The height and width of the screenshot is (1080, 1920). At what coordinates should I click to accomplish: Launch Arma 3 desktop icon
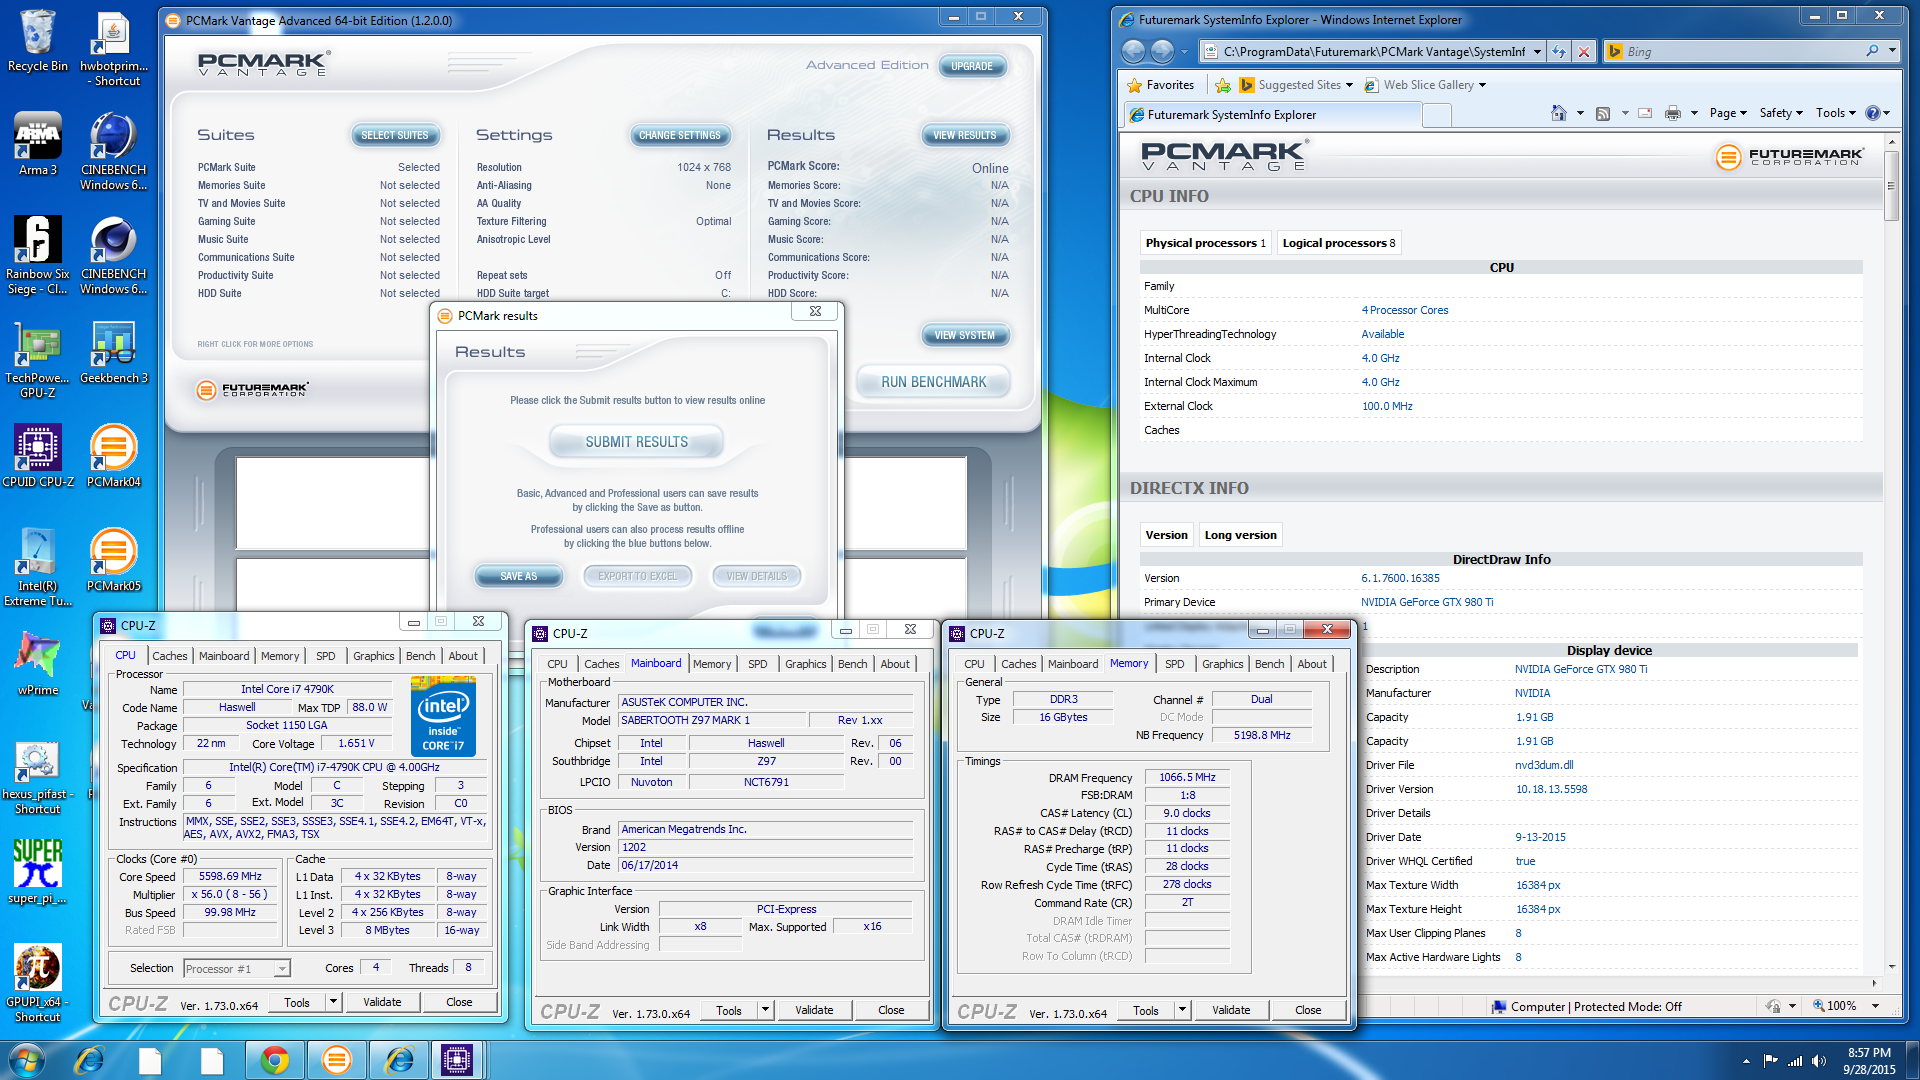pyautogui.click(x=38, y=144)
